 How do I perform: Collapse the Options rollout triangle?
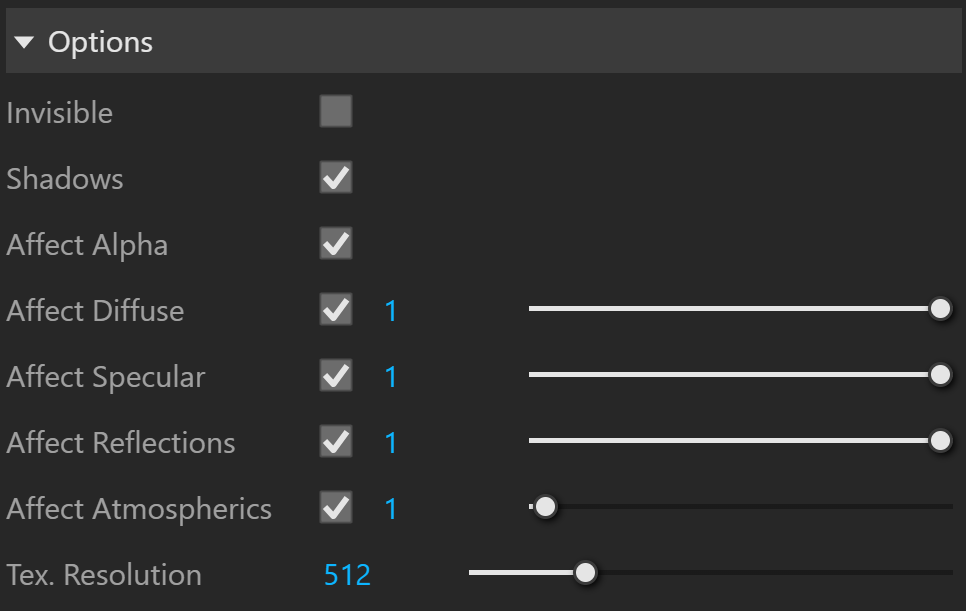click(24, 42)
